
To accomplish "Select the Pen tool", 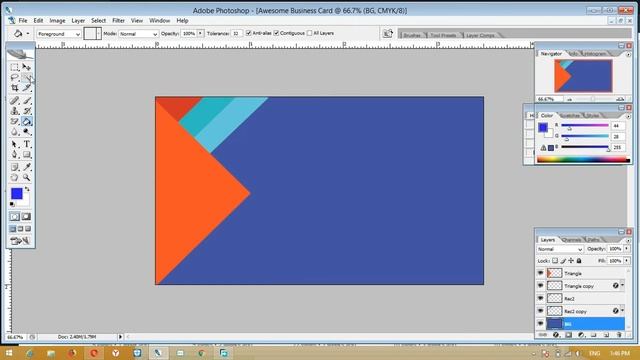I will pyautogui.click(x=15, y=155).
